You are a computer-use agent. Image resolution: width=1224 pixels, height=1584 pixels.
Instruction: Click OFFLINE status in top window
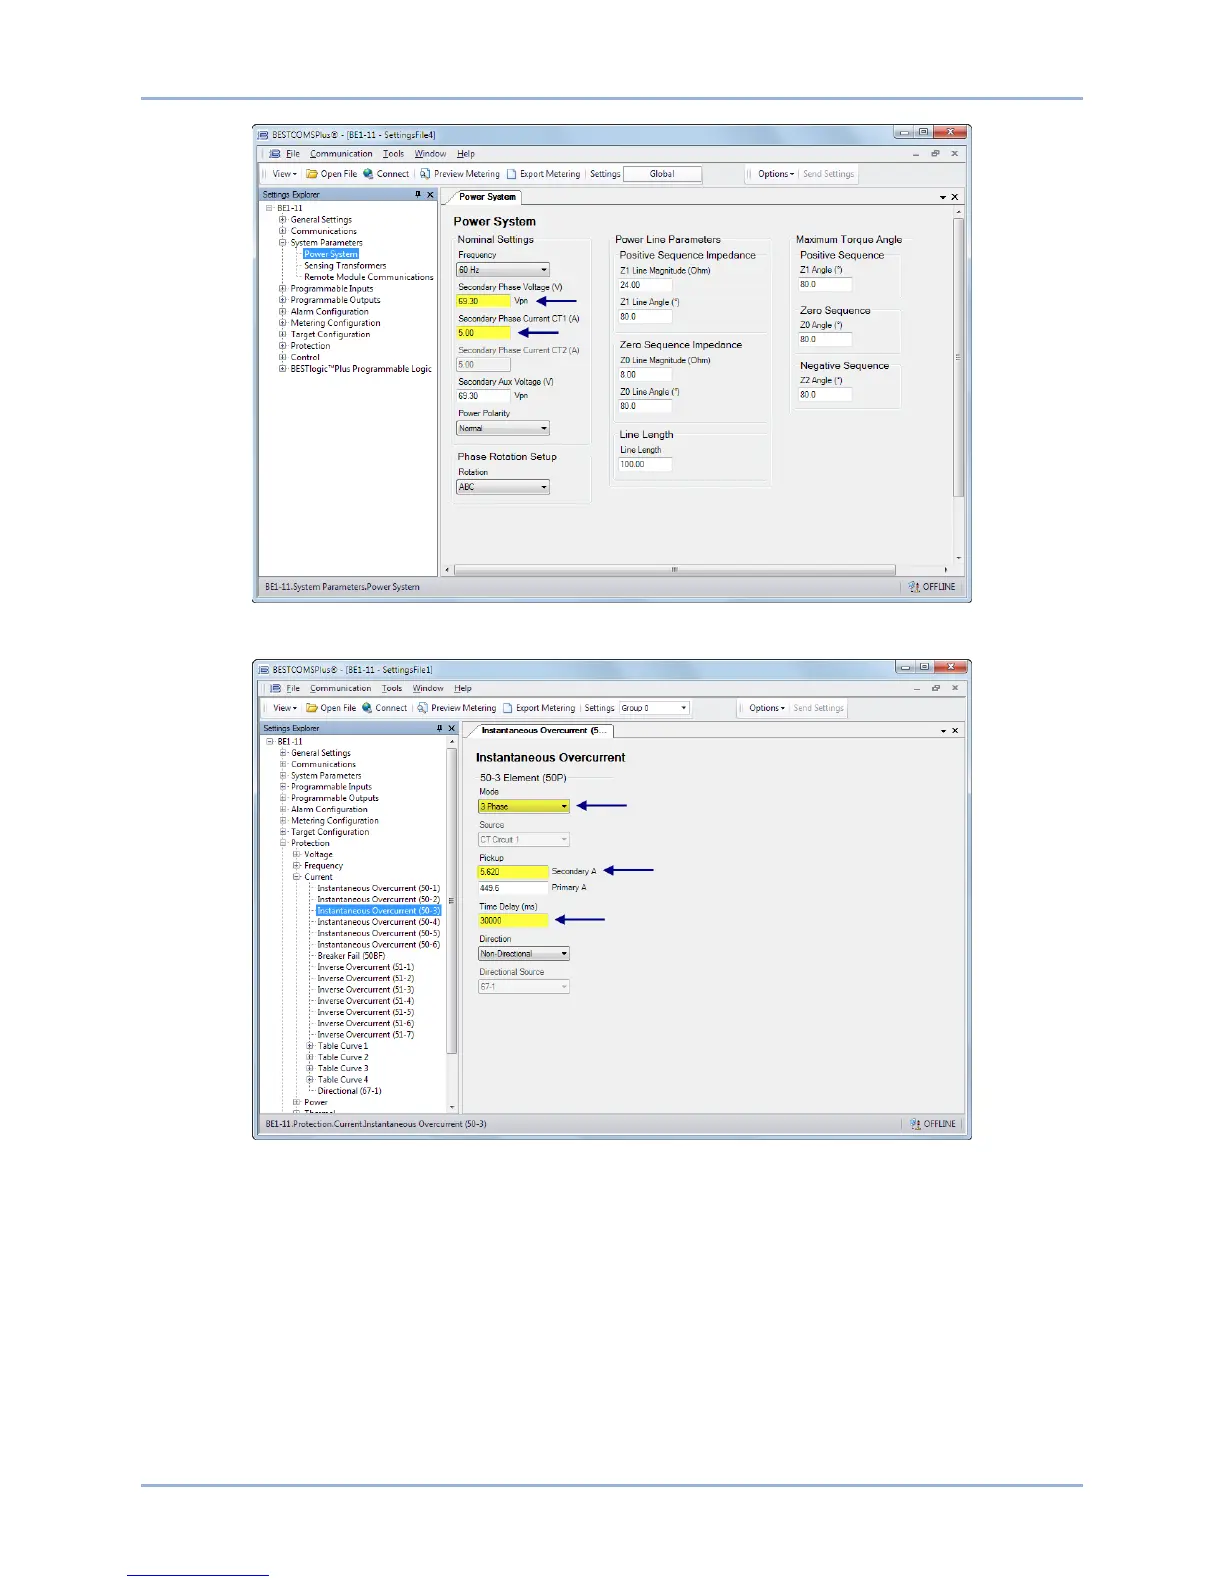click(932, 587)
